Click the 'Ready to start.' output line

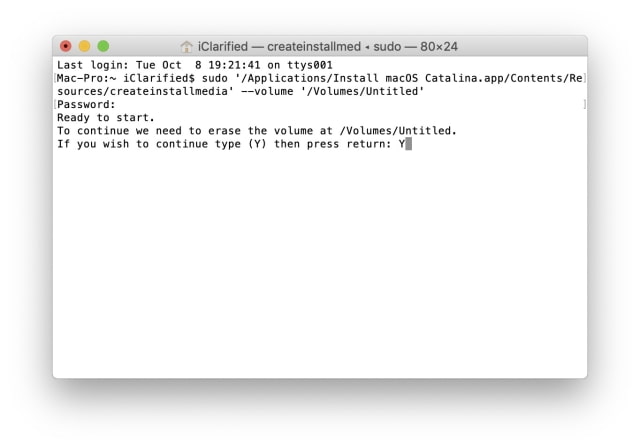(x=106, y=118)
